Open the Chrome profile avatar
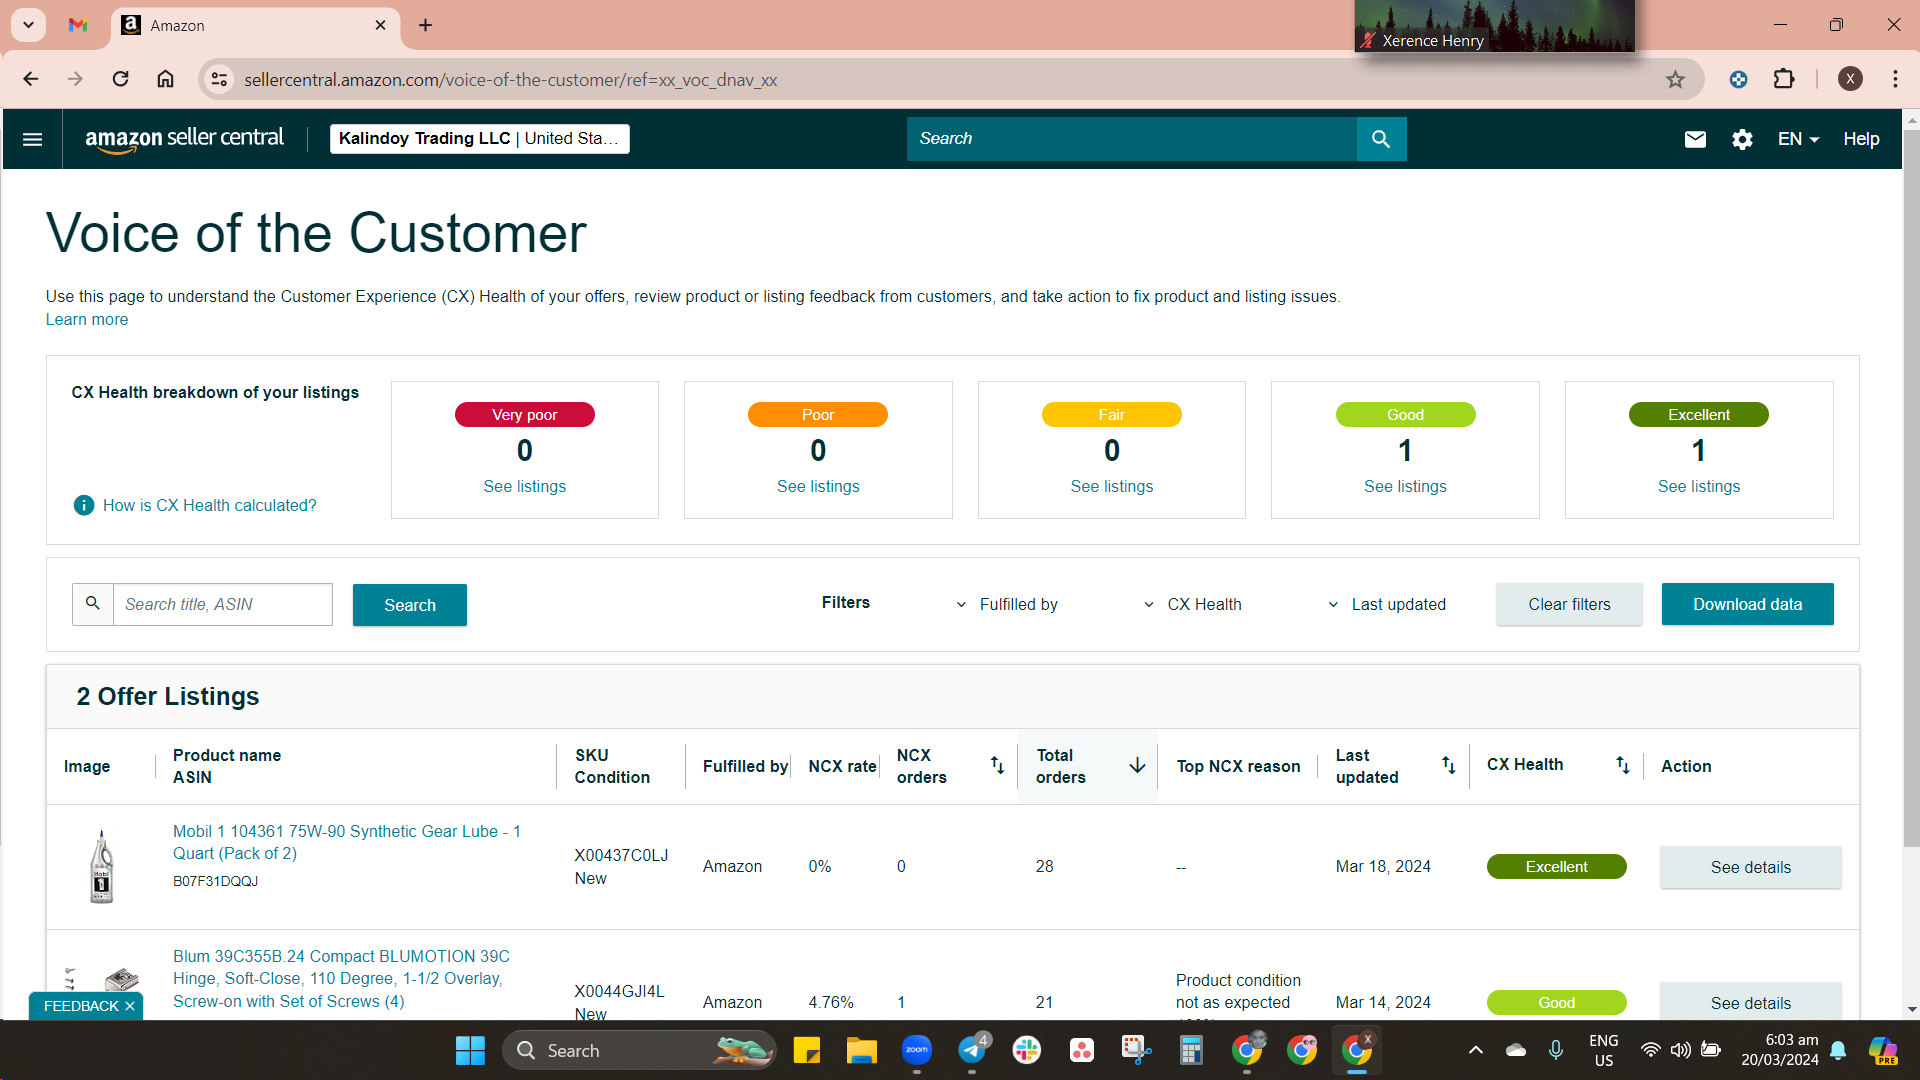This screenshot has width=1920, height=1080. 1850,79
